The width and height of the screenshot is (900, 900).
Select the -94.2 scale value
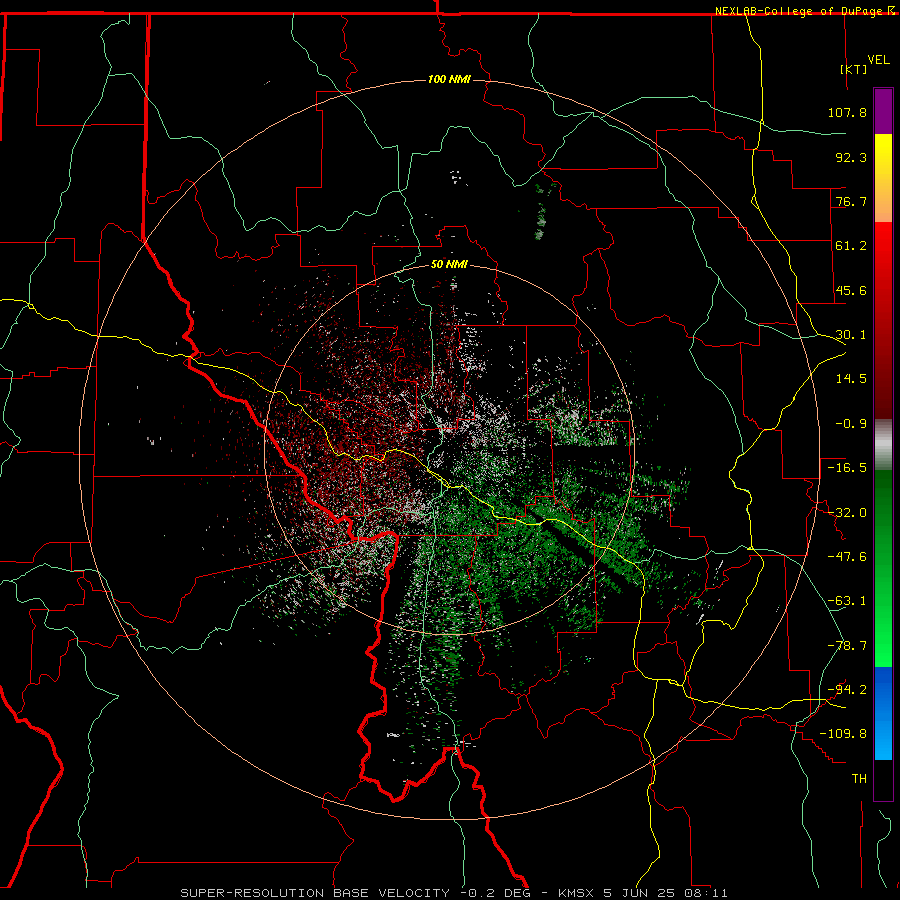[847, 689]
